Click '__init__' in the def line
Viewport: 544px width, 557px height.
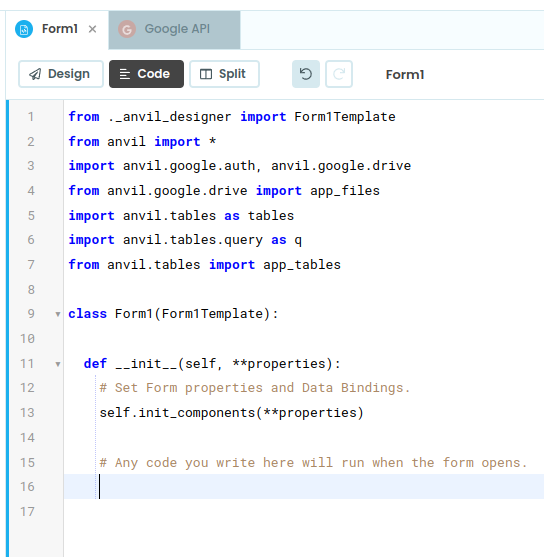pos(146,364)
